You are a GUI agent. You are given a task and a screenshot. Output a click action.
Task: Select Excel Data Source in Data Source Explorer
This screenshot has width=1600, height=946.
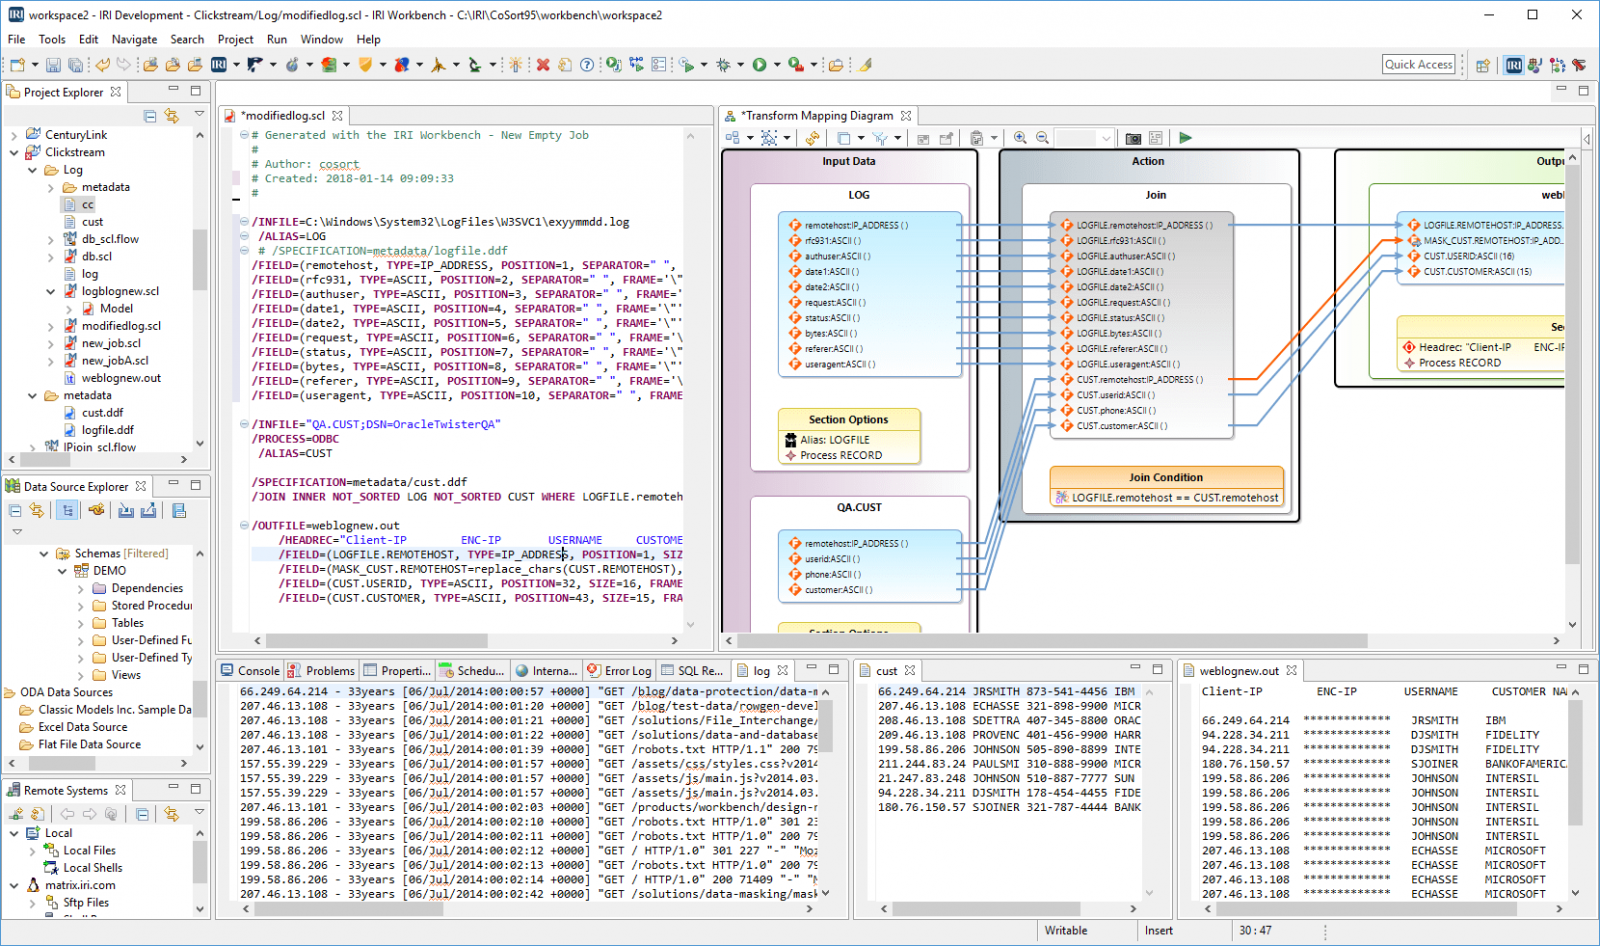click(x=82, y=727)
